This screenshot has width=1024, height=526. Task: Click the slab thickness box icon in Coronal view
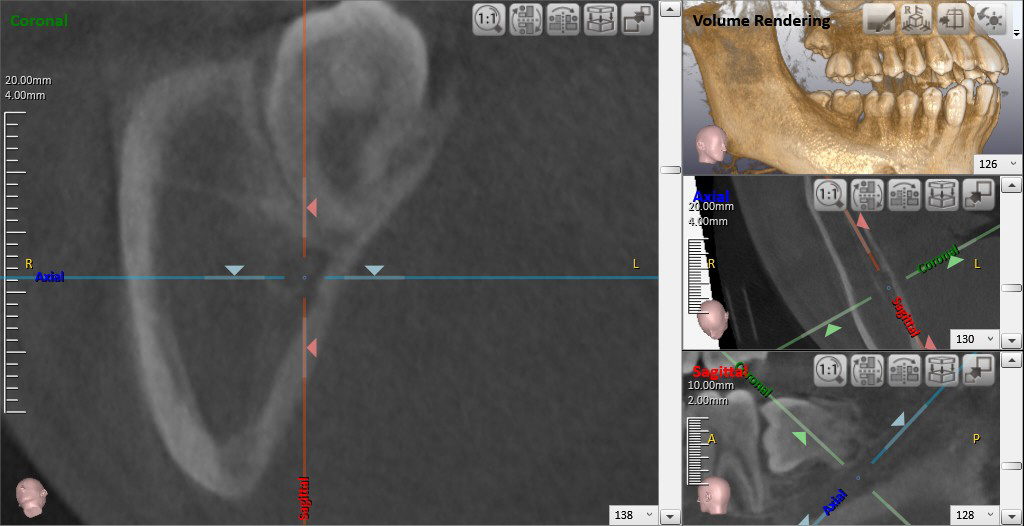[x=600, y=20]
